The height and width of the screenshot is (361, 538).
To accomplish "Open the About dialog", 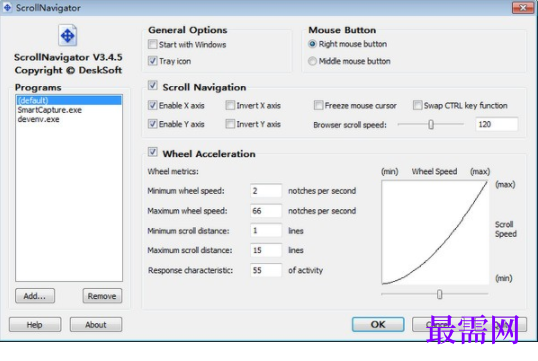I will [96, 325].
